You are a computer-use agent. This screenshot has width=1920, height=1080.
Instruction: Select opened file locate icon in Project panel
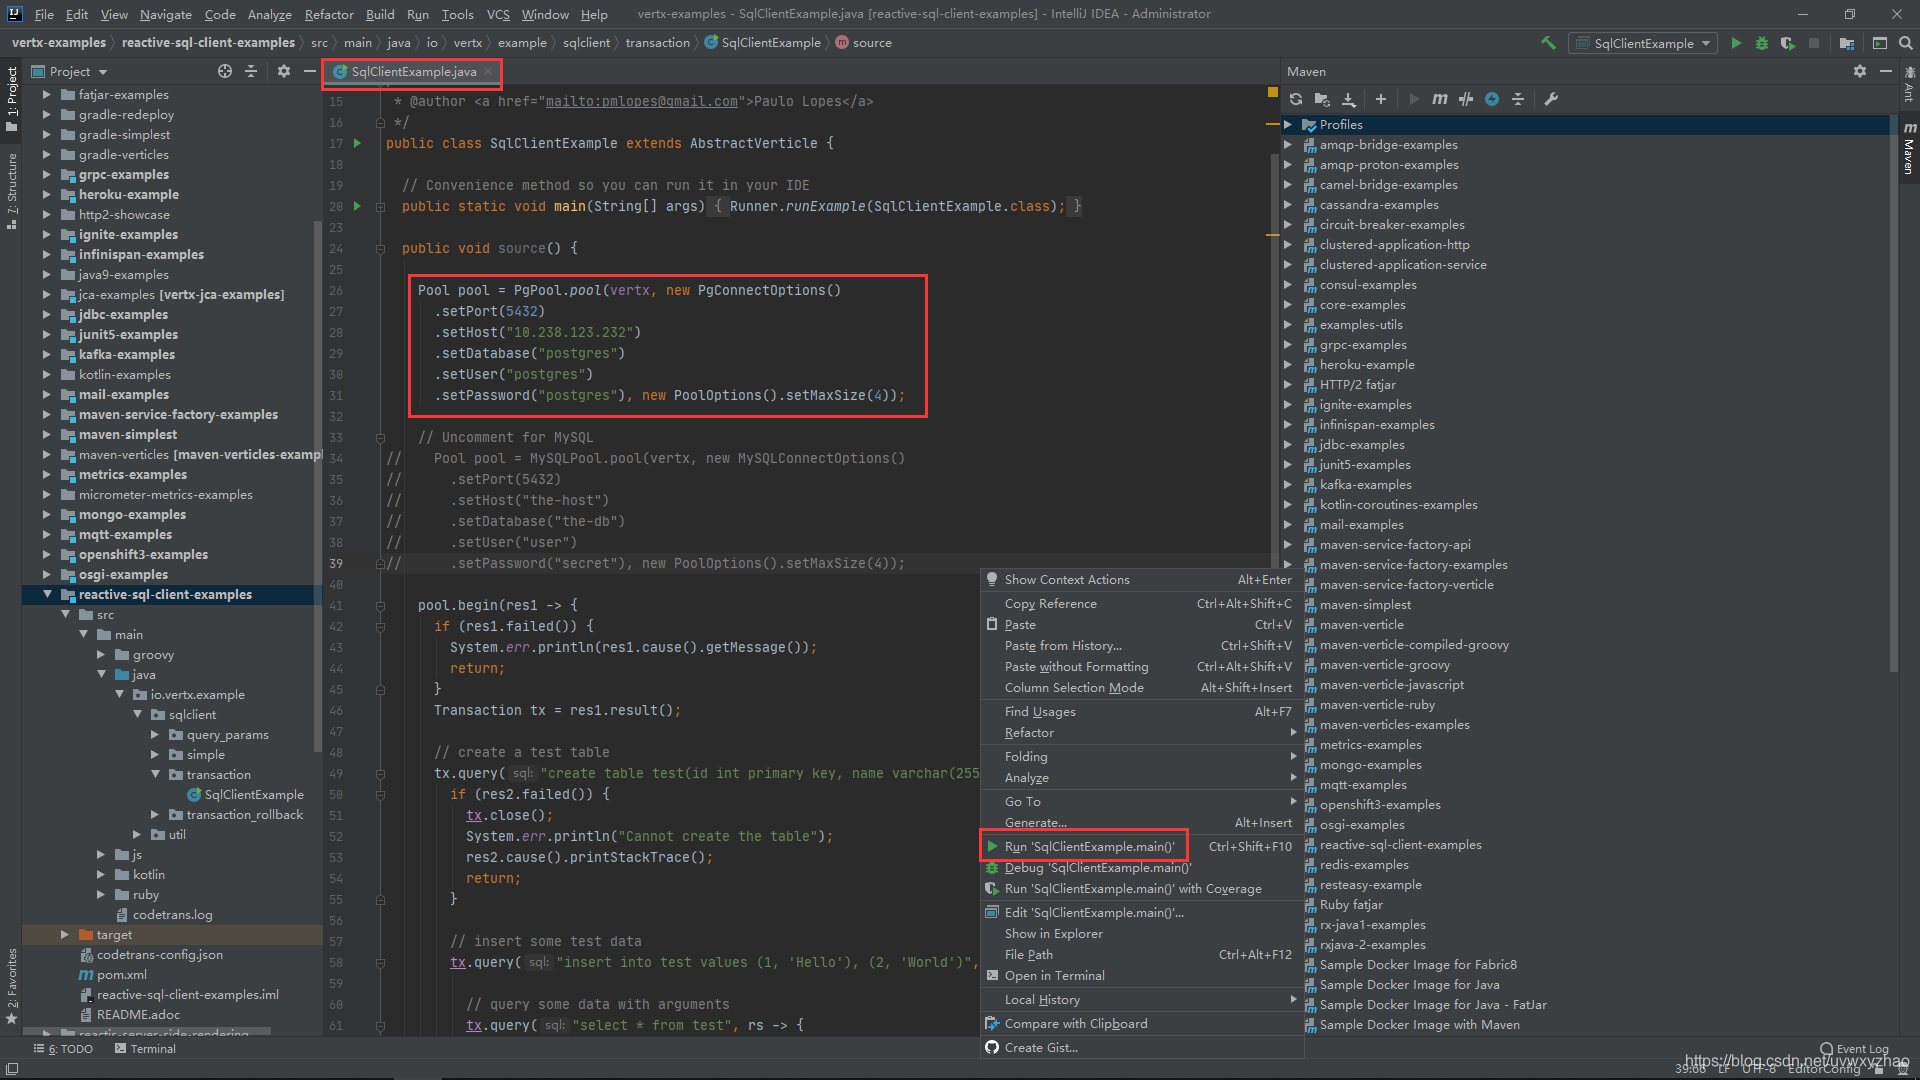225,71
